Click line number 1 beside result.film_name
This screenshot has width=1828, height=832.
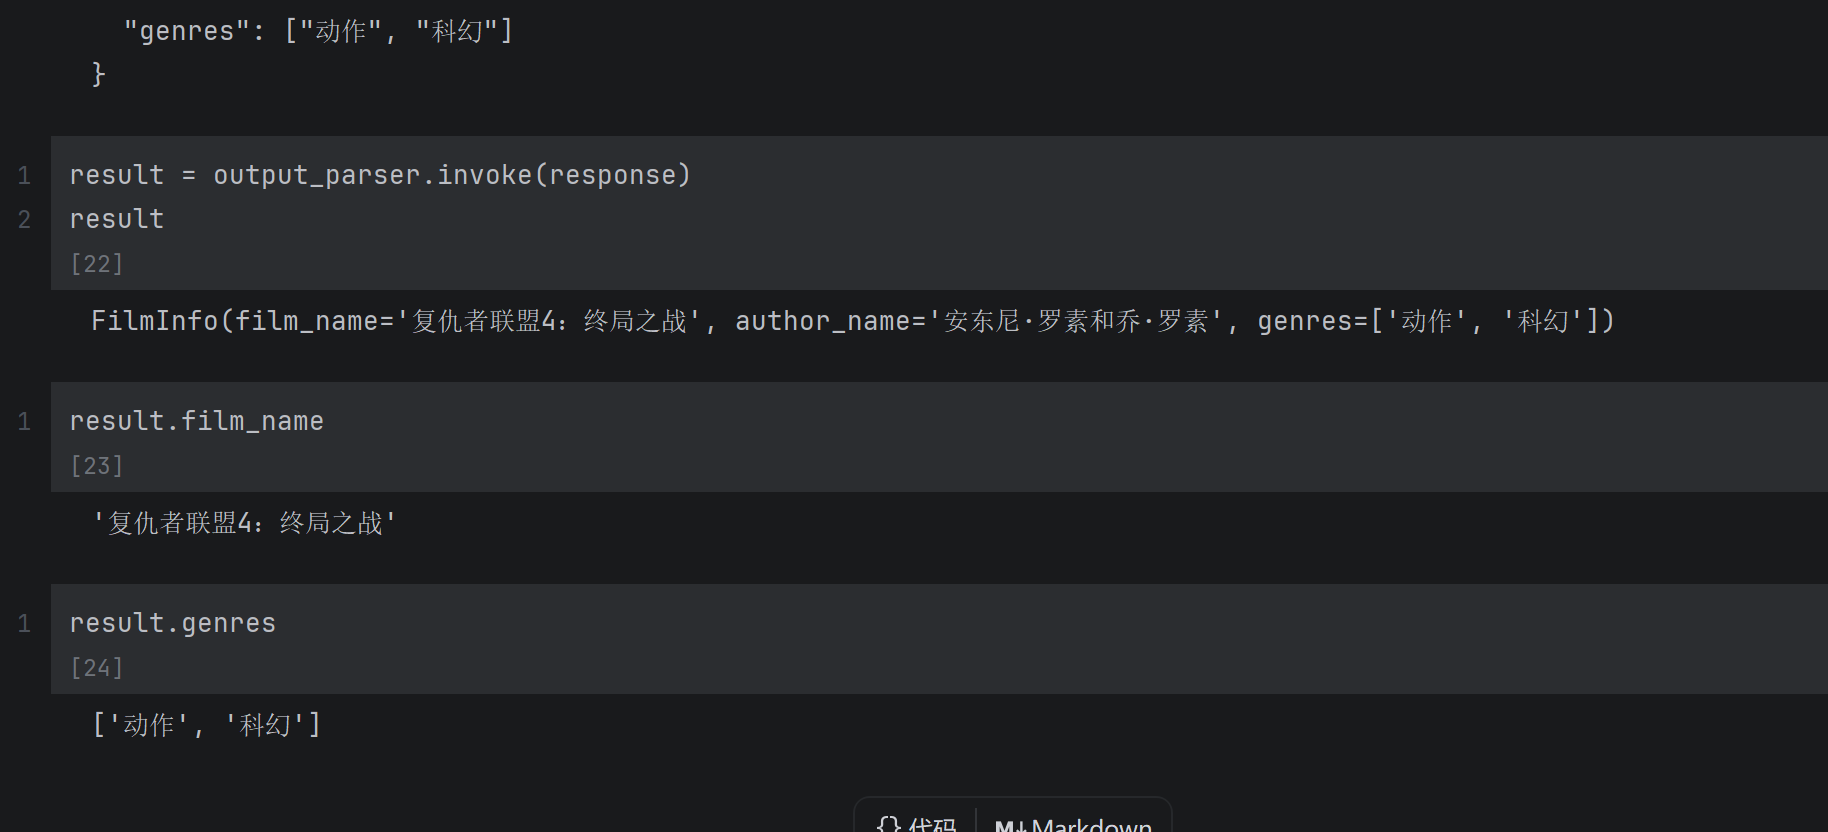point(25,421)
